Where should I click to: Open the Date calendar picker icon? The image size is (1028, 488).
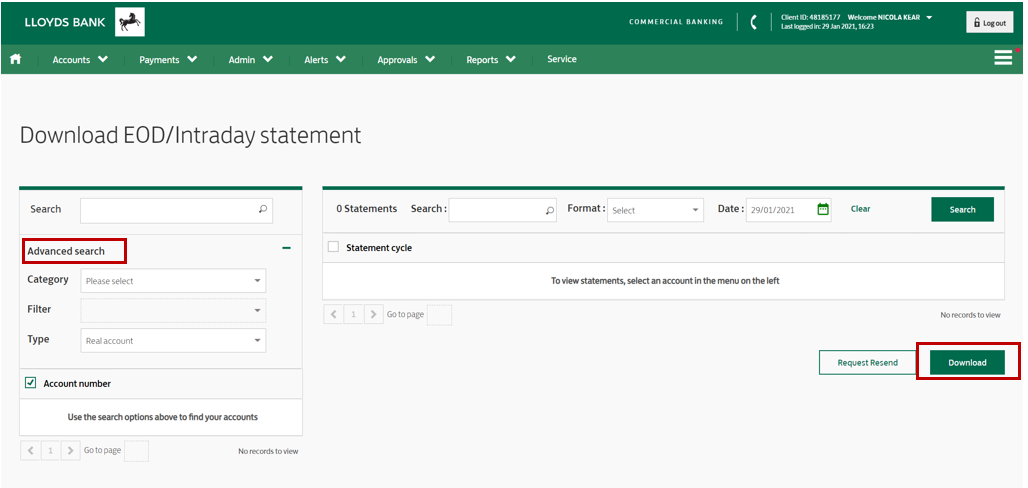(823, 209)
